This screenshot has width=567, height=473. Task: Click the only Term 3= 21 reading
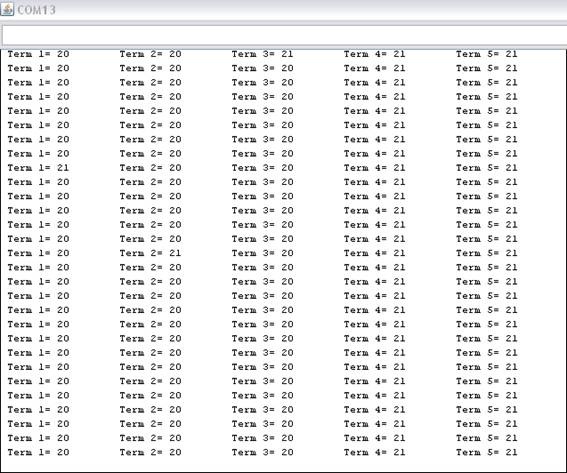point(263,54)
